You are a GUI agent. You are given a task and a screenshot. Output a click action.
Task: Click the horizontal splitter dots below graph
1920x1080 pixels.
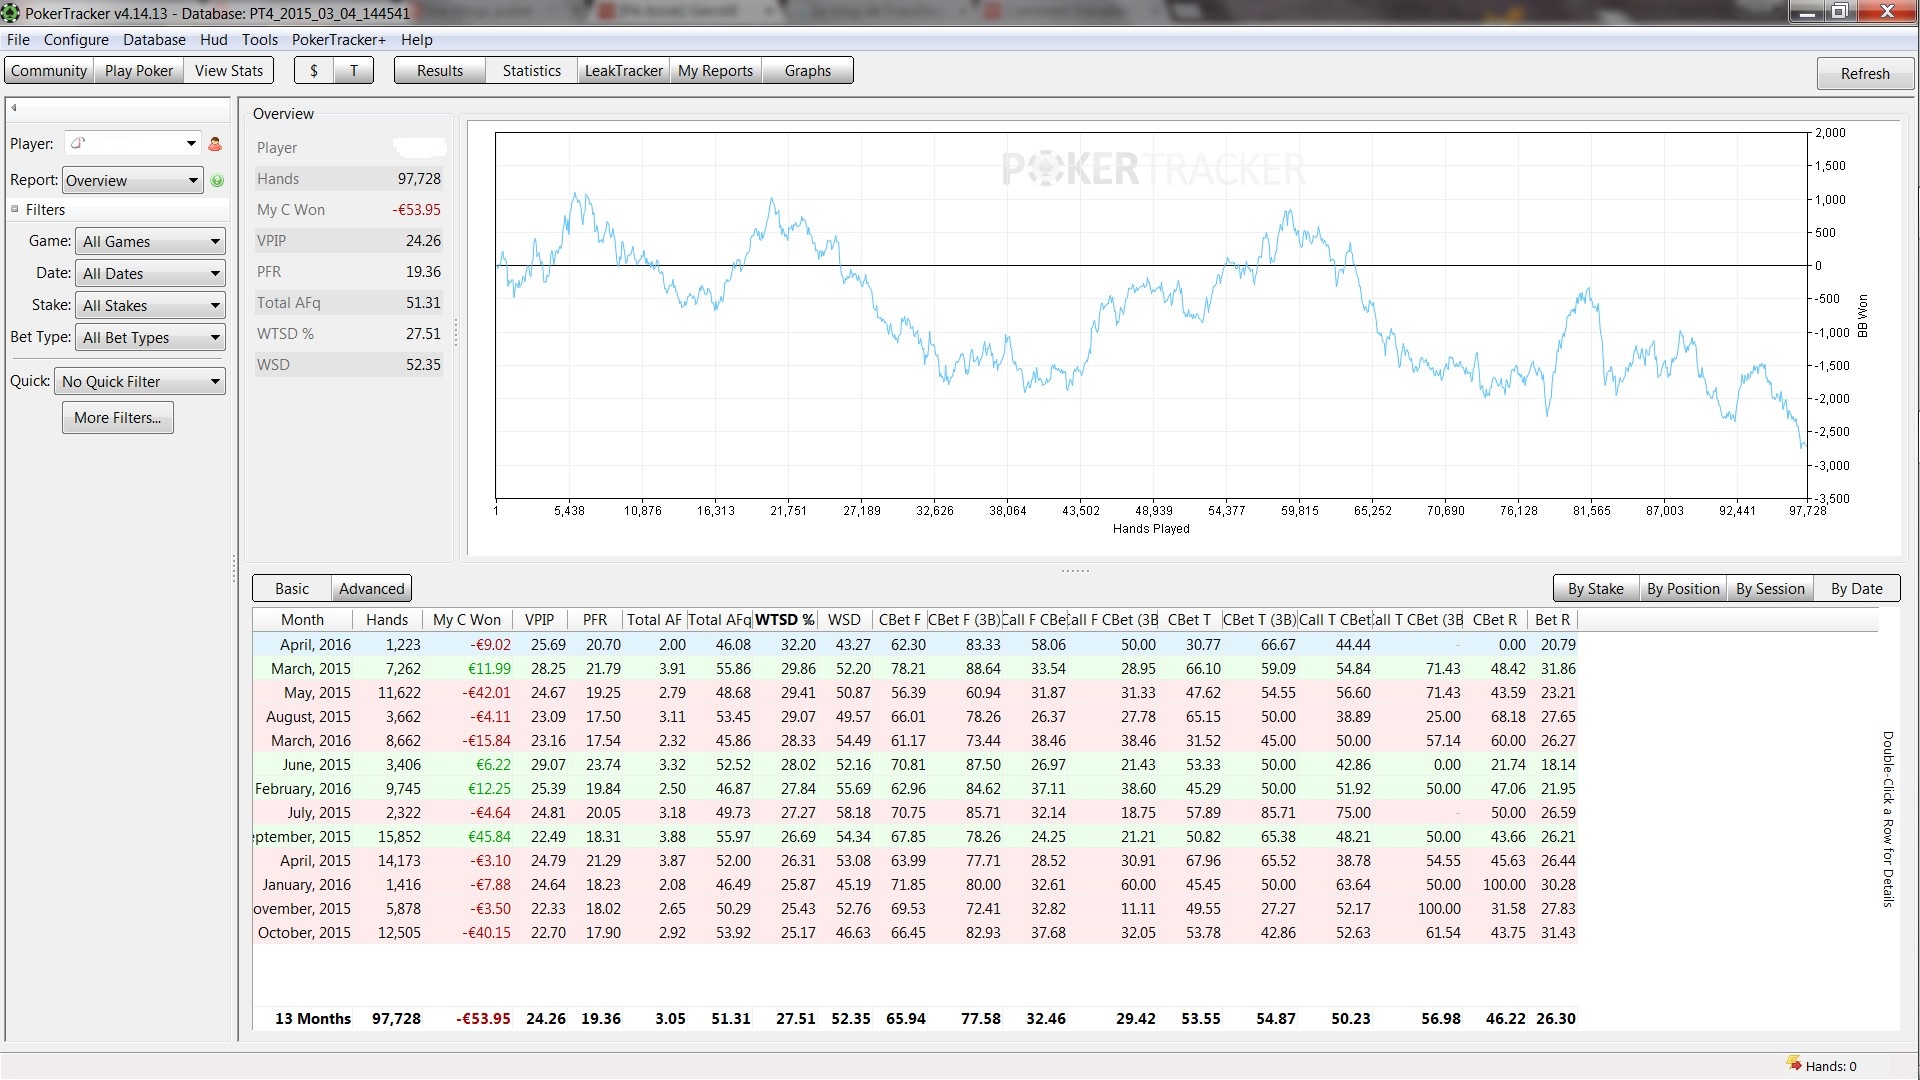(x=1075, y=570)
